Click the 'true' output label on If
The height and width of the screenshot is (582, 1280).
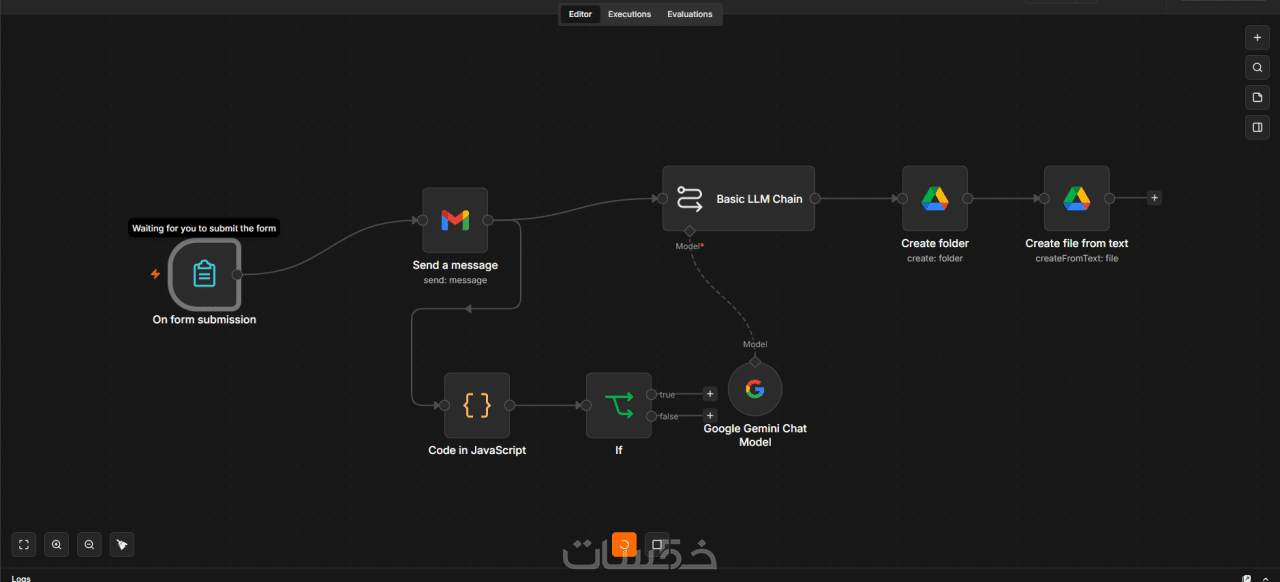[667, 395]
